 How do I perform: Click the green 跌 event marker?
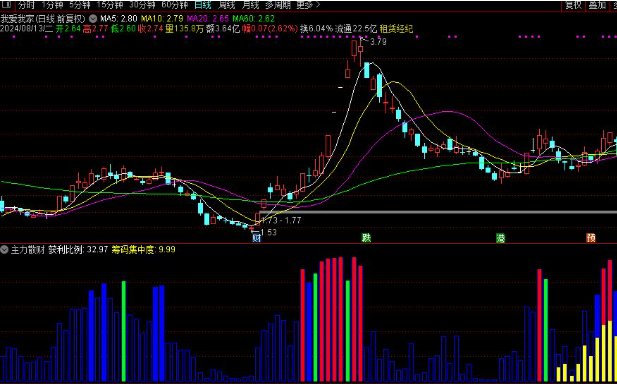click(x=366, y=238)
